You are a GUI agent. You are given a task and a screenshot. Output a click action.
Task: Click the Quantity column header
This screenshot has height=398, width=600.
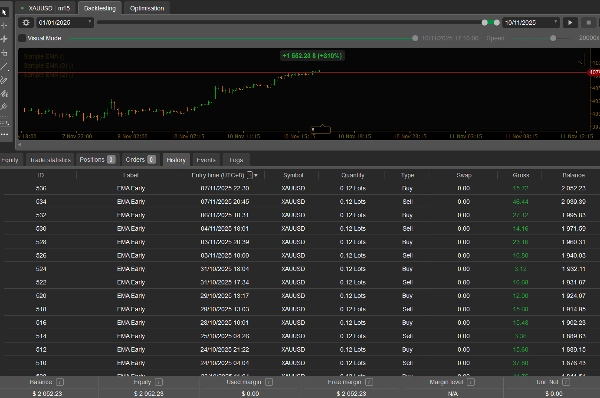[353, 175]
